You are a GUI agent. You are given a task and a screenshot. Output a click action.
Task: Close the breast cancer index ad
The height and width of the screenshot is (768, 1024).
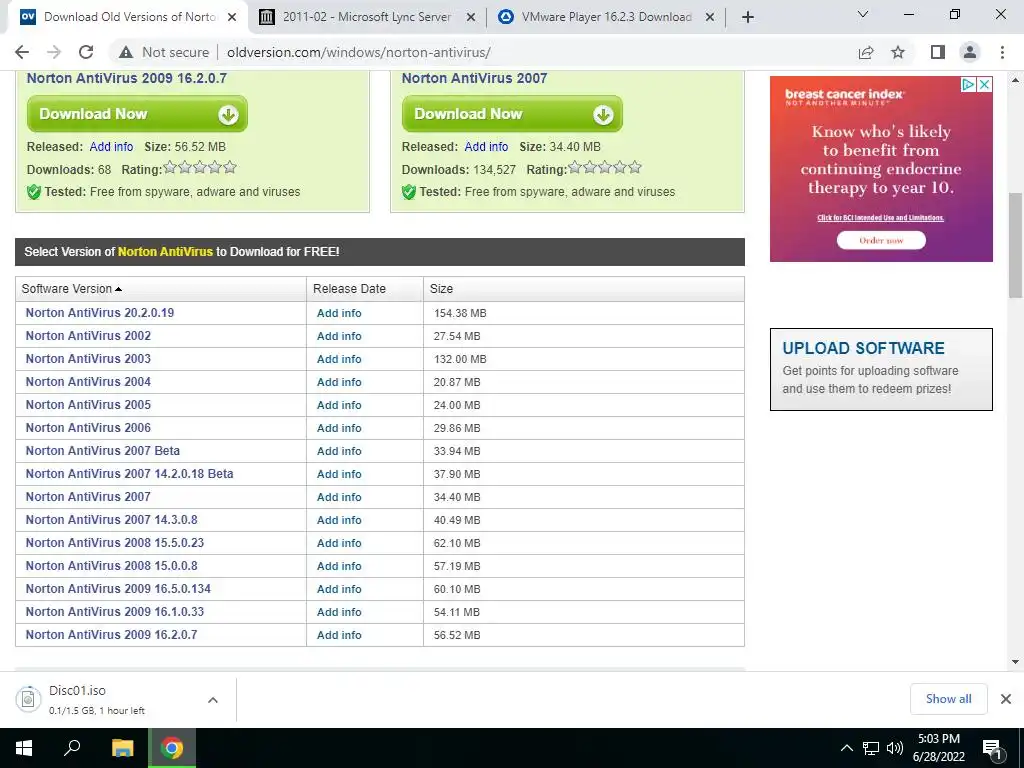click(985, 84)
